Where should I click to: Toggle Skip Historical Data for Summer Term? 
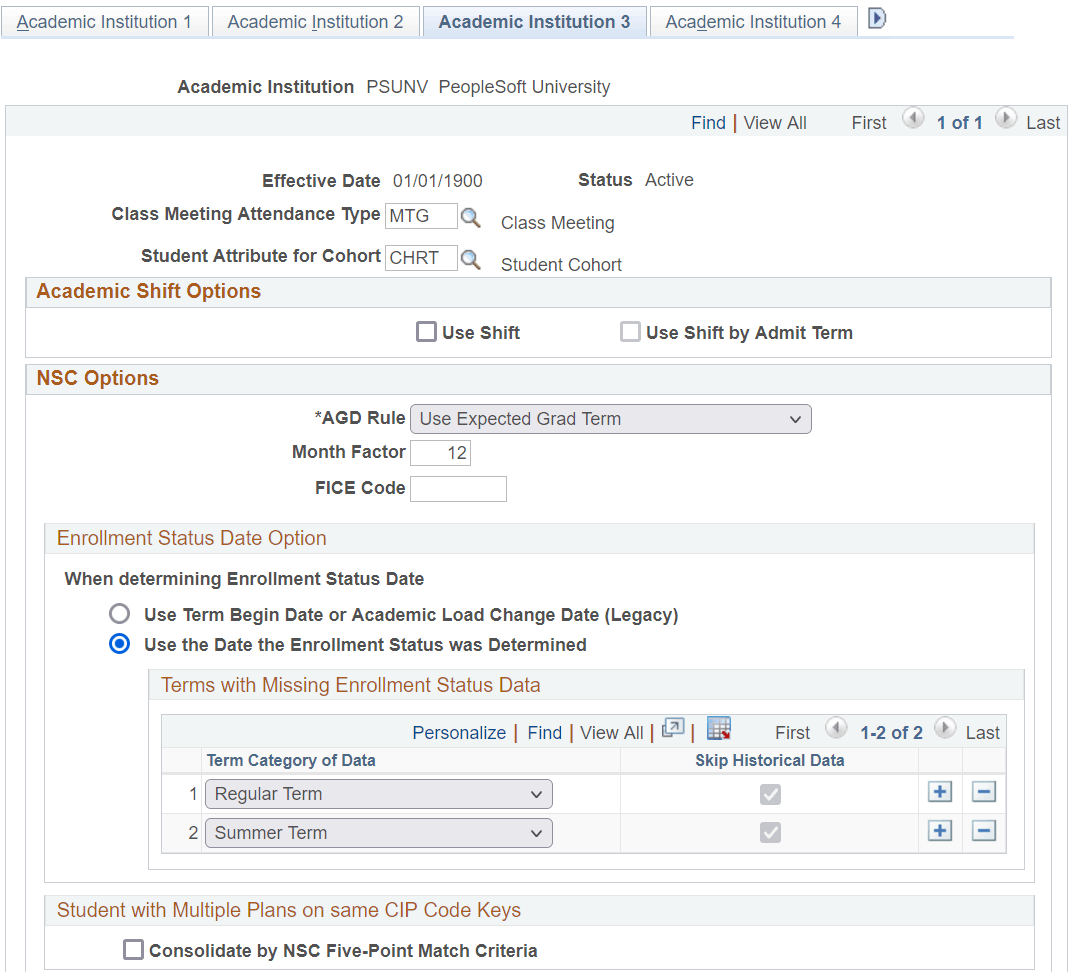click(770, 832)
